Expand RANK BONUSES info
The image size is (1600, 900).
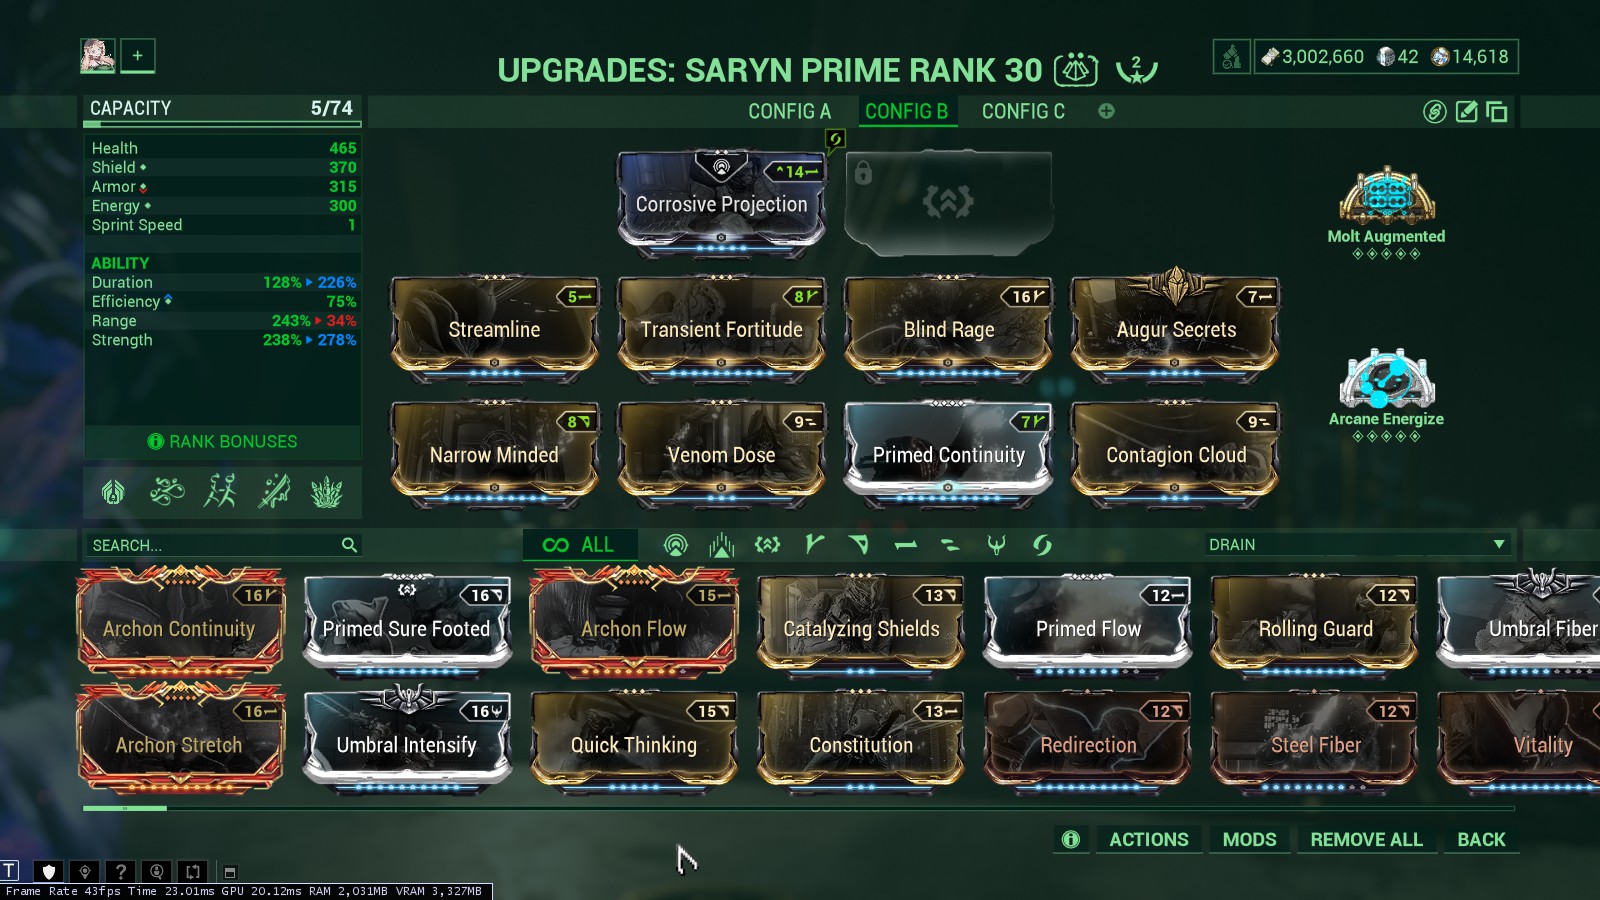[222, 441]
